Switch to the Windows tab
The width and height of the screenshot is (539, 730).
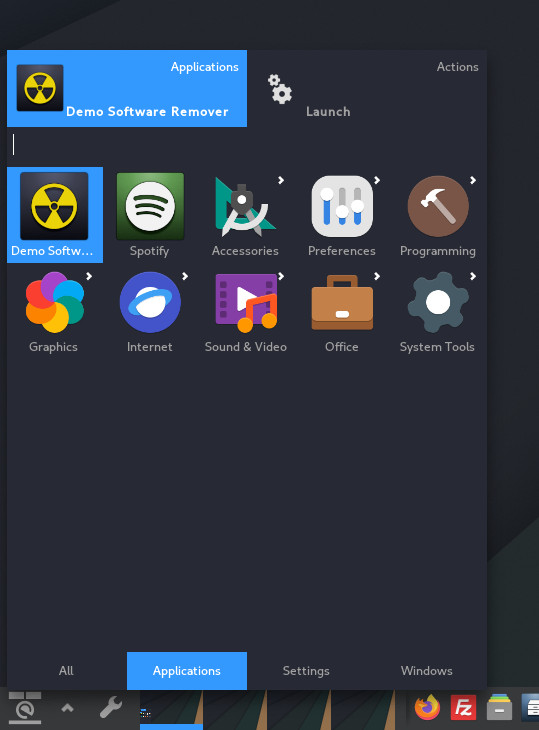click(426, 671)
